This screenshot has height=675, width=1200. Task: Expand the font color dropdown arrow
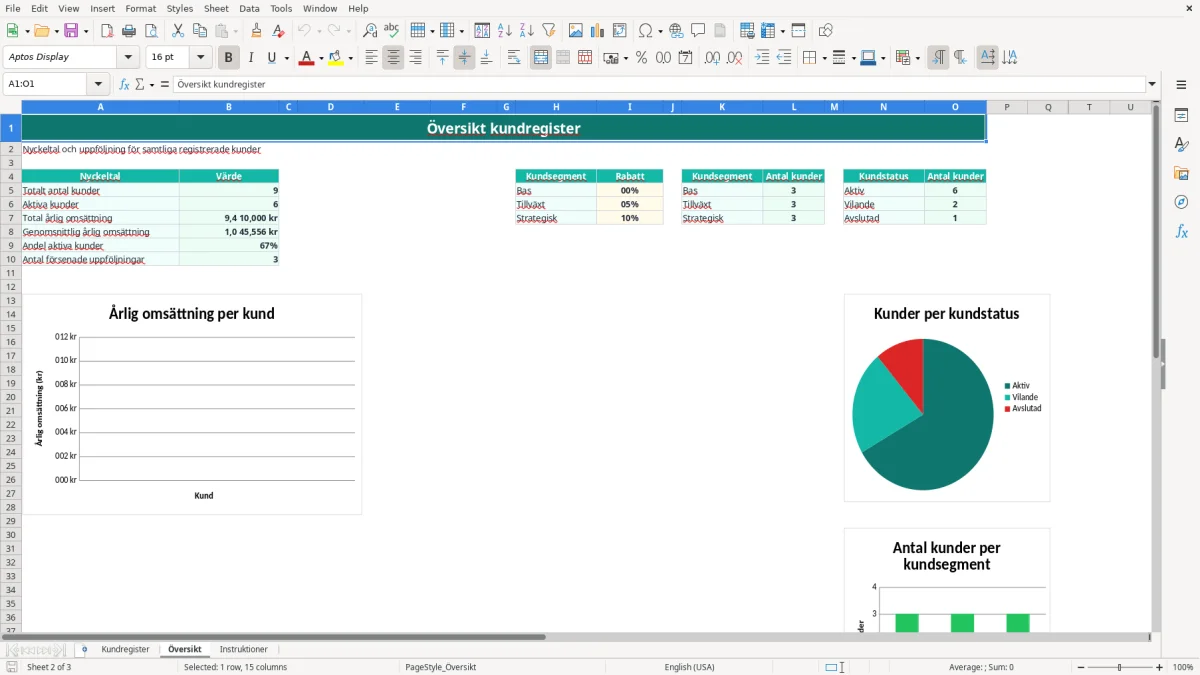tap(321, 58)
